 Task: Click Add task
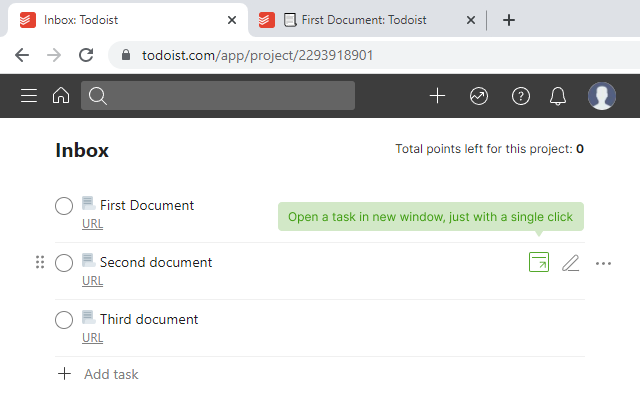pyautogui.click(x=98, y=374)
